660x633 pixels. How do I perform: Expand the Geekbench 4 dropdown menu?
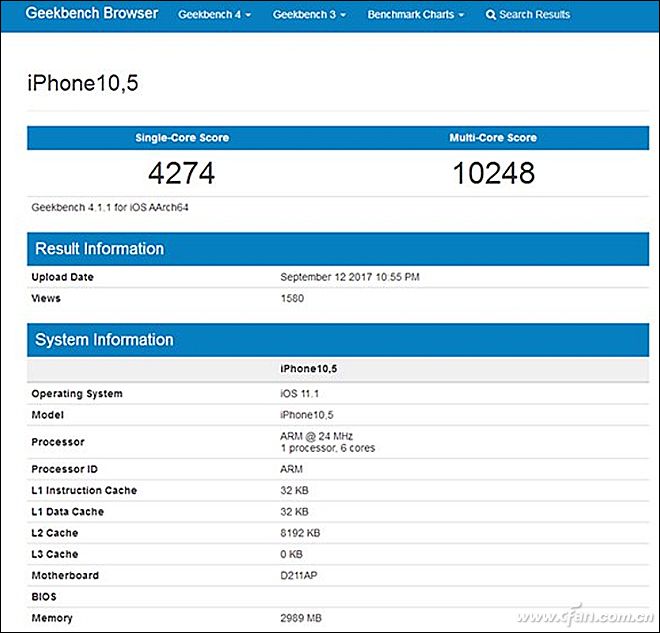coord(215,15)
